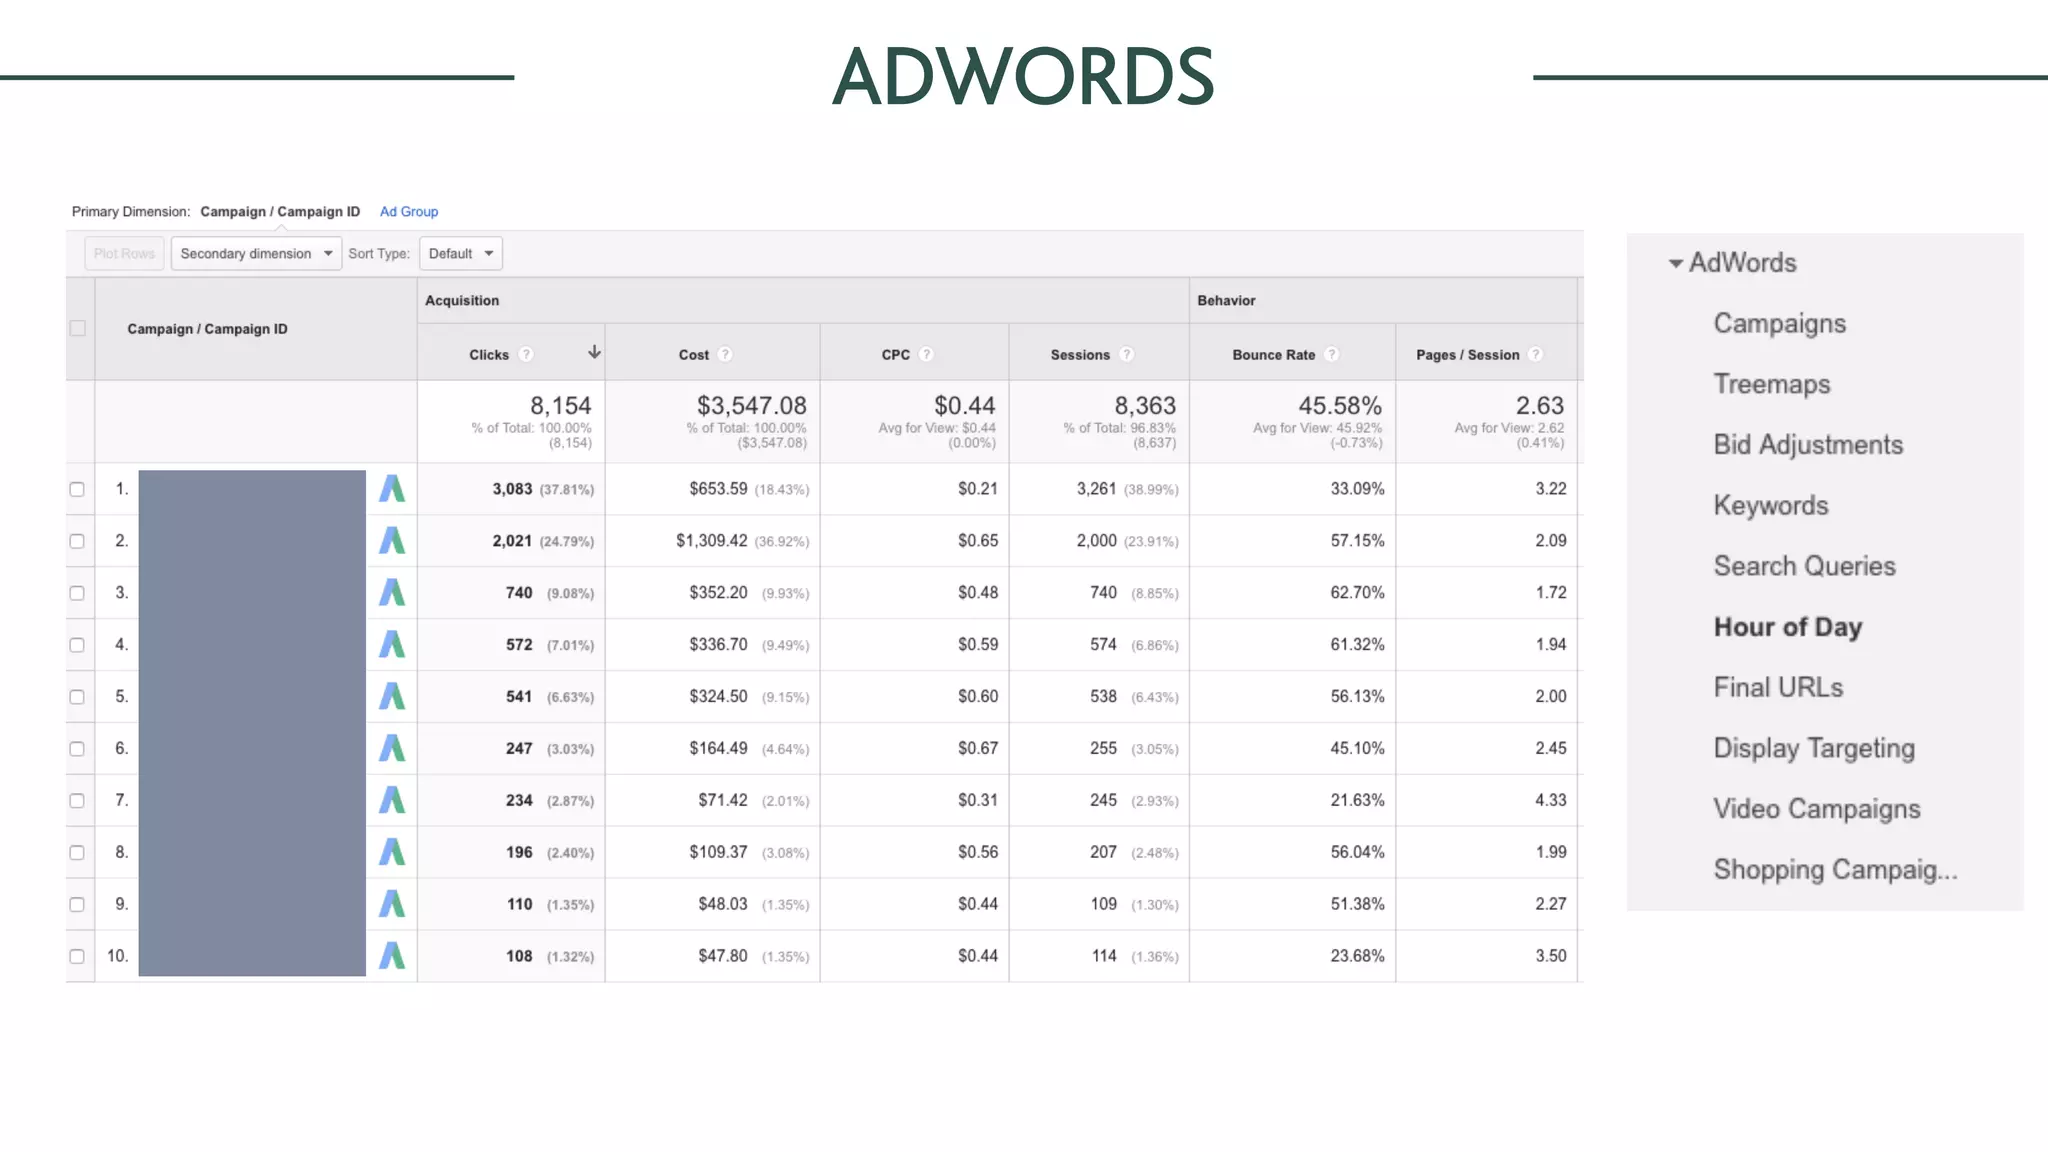The image size is (2048, 1152).
Task: Check the row 7 checkbox
Action: coord(77,801)
